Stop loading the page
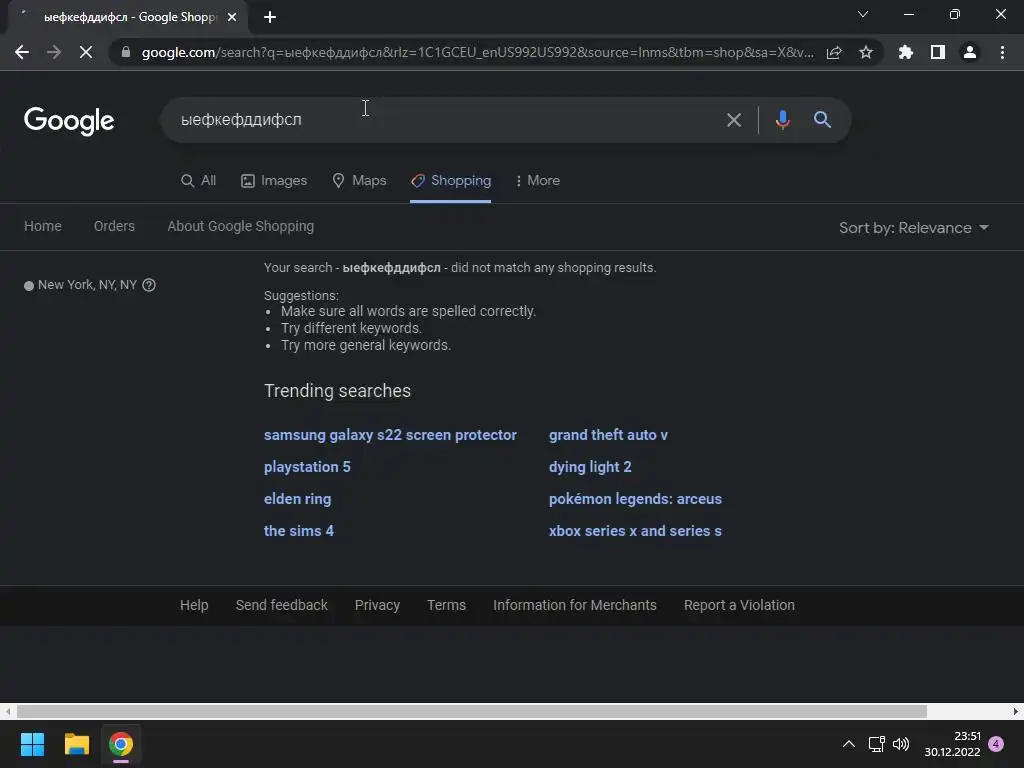1024x768 pixels. (86, 52)
